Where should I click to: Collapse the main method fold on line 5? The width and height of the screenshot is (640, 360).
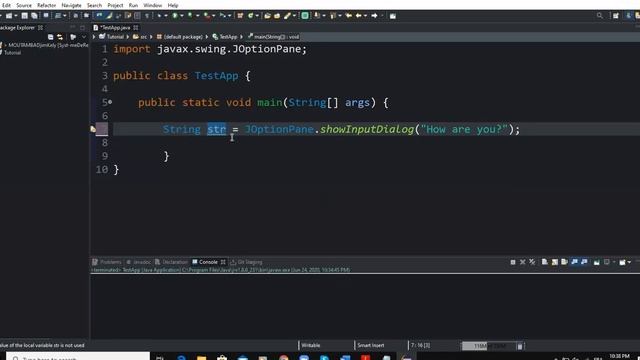110,102
